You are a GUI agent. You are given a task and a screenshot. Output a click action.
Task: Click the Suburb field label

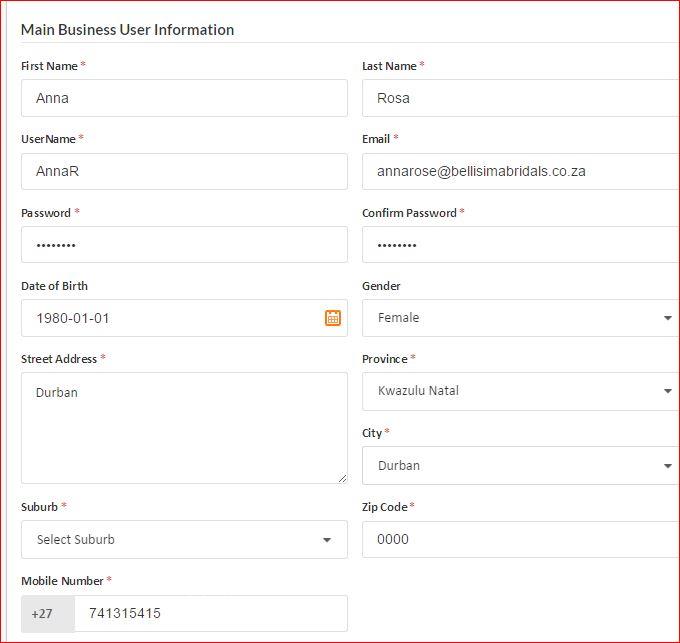click(x=39, y=507)
